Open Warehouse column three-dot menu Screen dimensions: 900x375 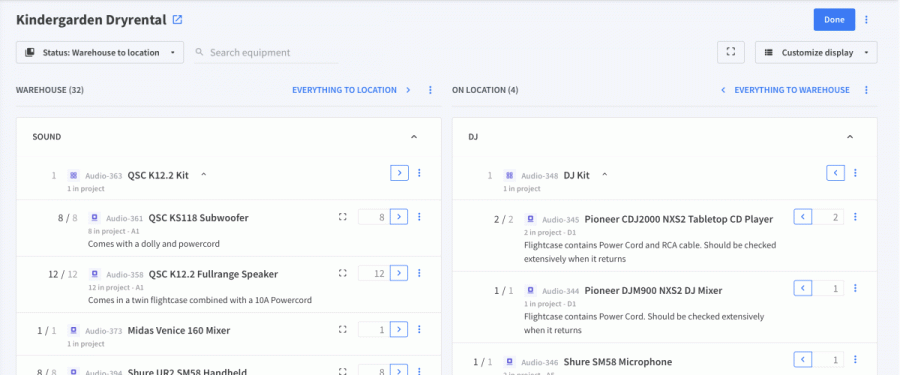[430, 90]
